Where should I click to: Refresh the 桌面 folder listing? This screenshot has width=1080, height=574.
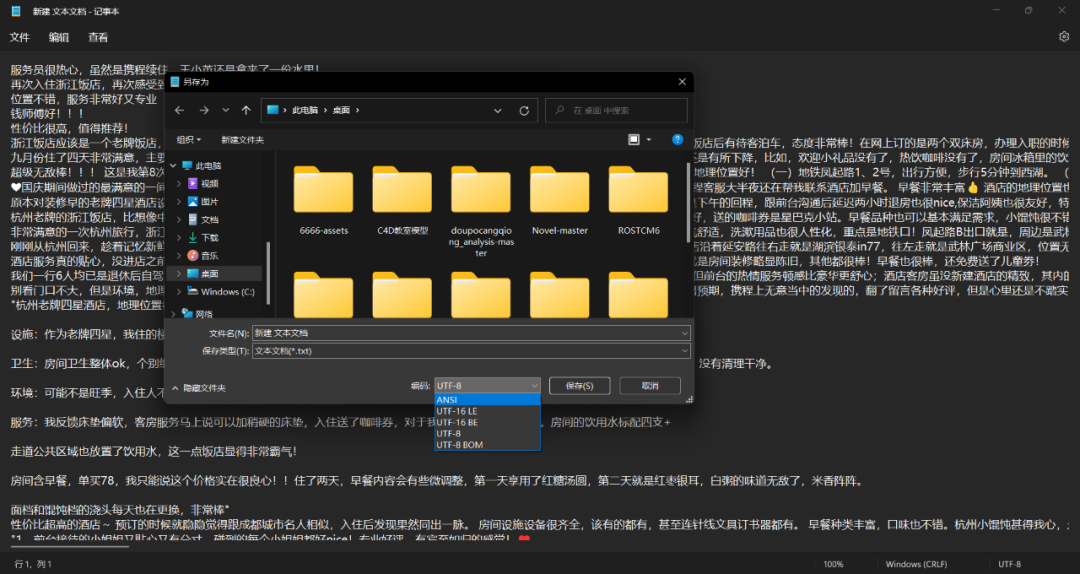point(524,110)
